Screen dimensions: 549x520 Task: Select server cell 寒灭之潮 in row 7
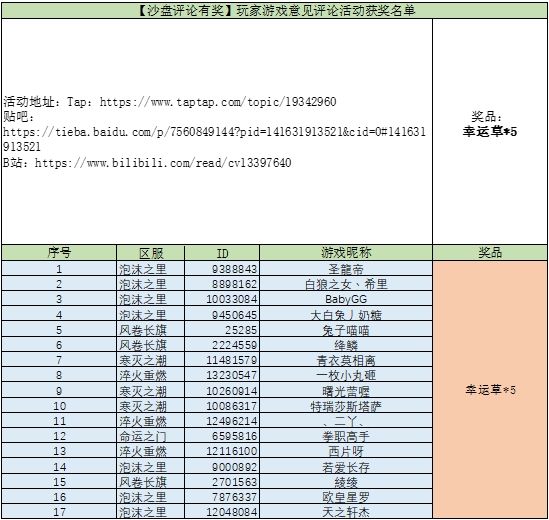pyautogui.click(x=151, y=360)
